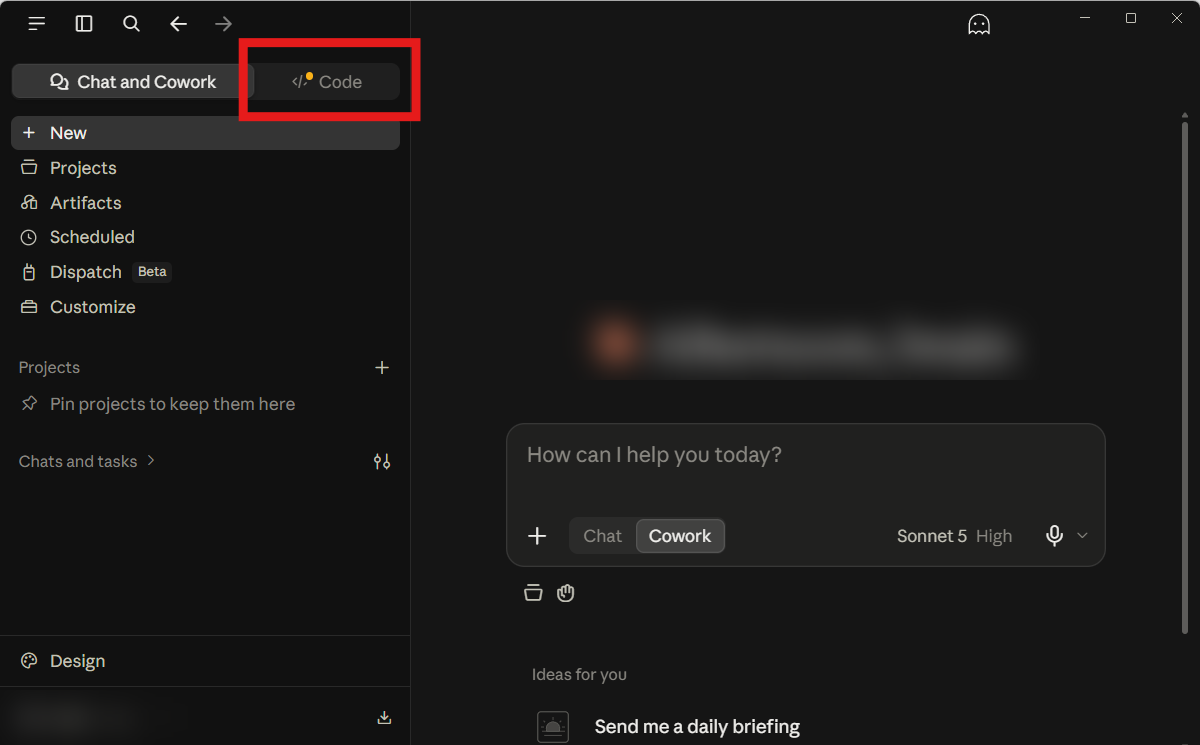Click the 'How can I help you today?' field
Image resolution: width=1200 pixels, height=745 pixels.
805,456
